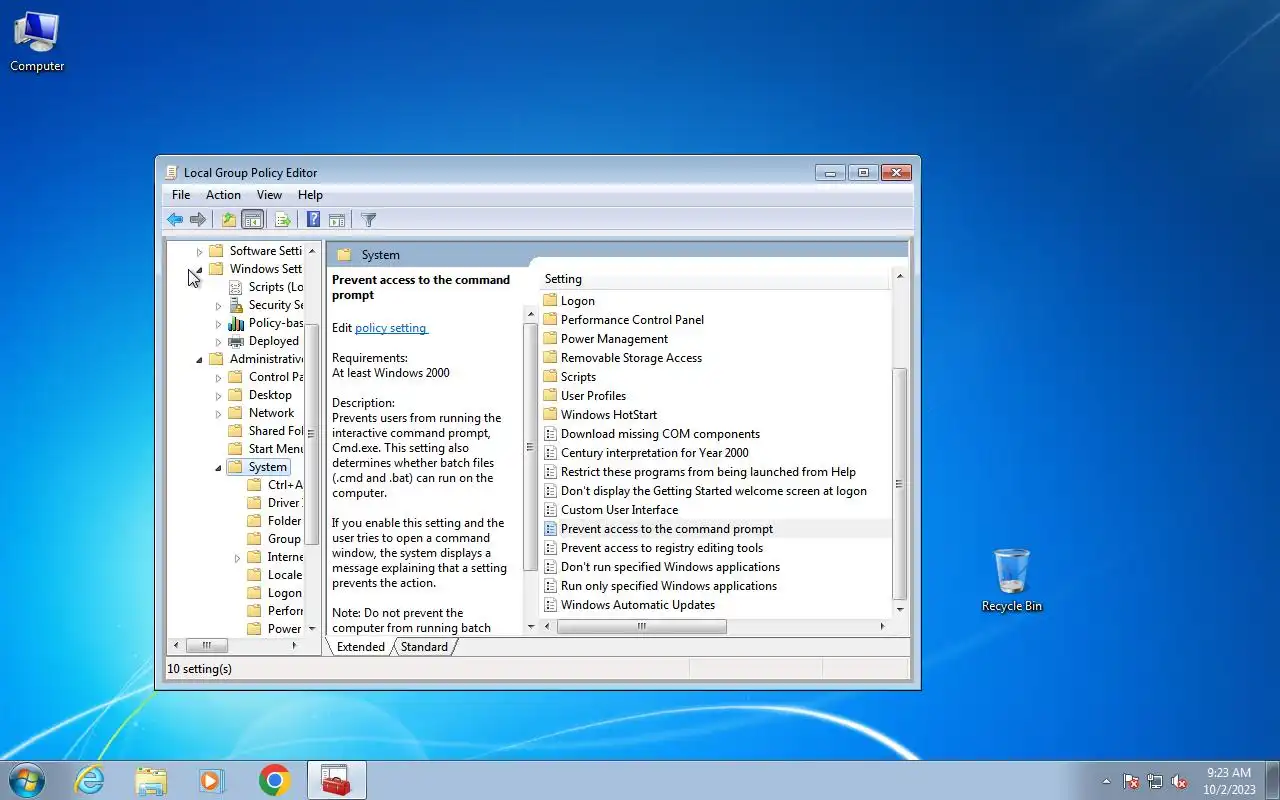Click the clock showing 9:23 AM

(1229, 773)
